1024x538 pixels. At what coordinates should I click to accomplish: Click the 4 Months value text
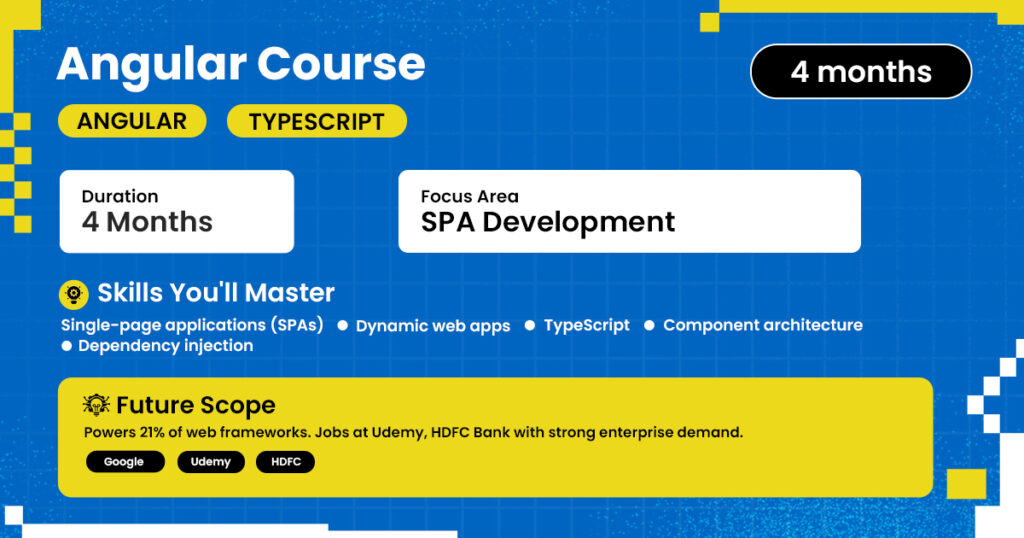point(148,222)
